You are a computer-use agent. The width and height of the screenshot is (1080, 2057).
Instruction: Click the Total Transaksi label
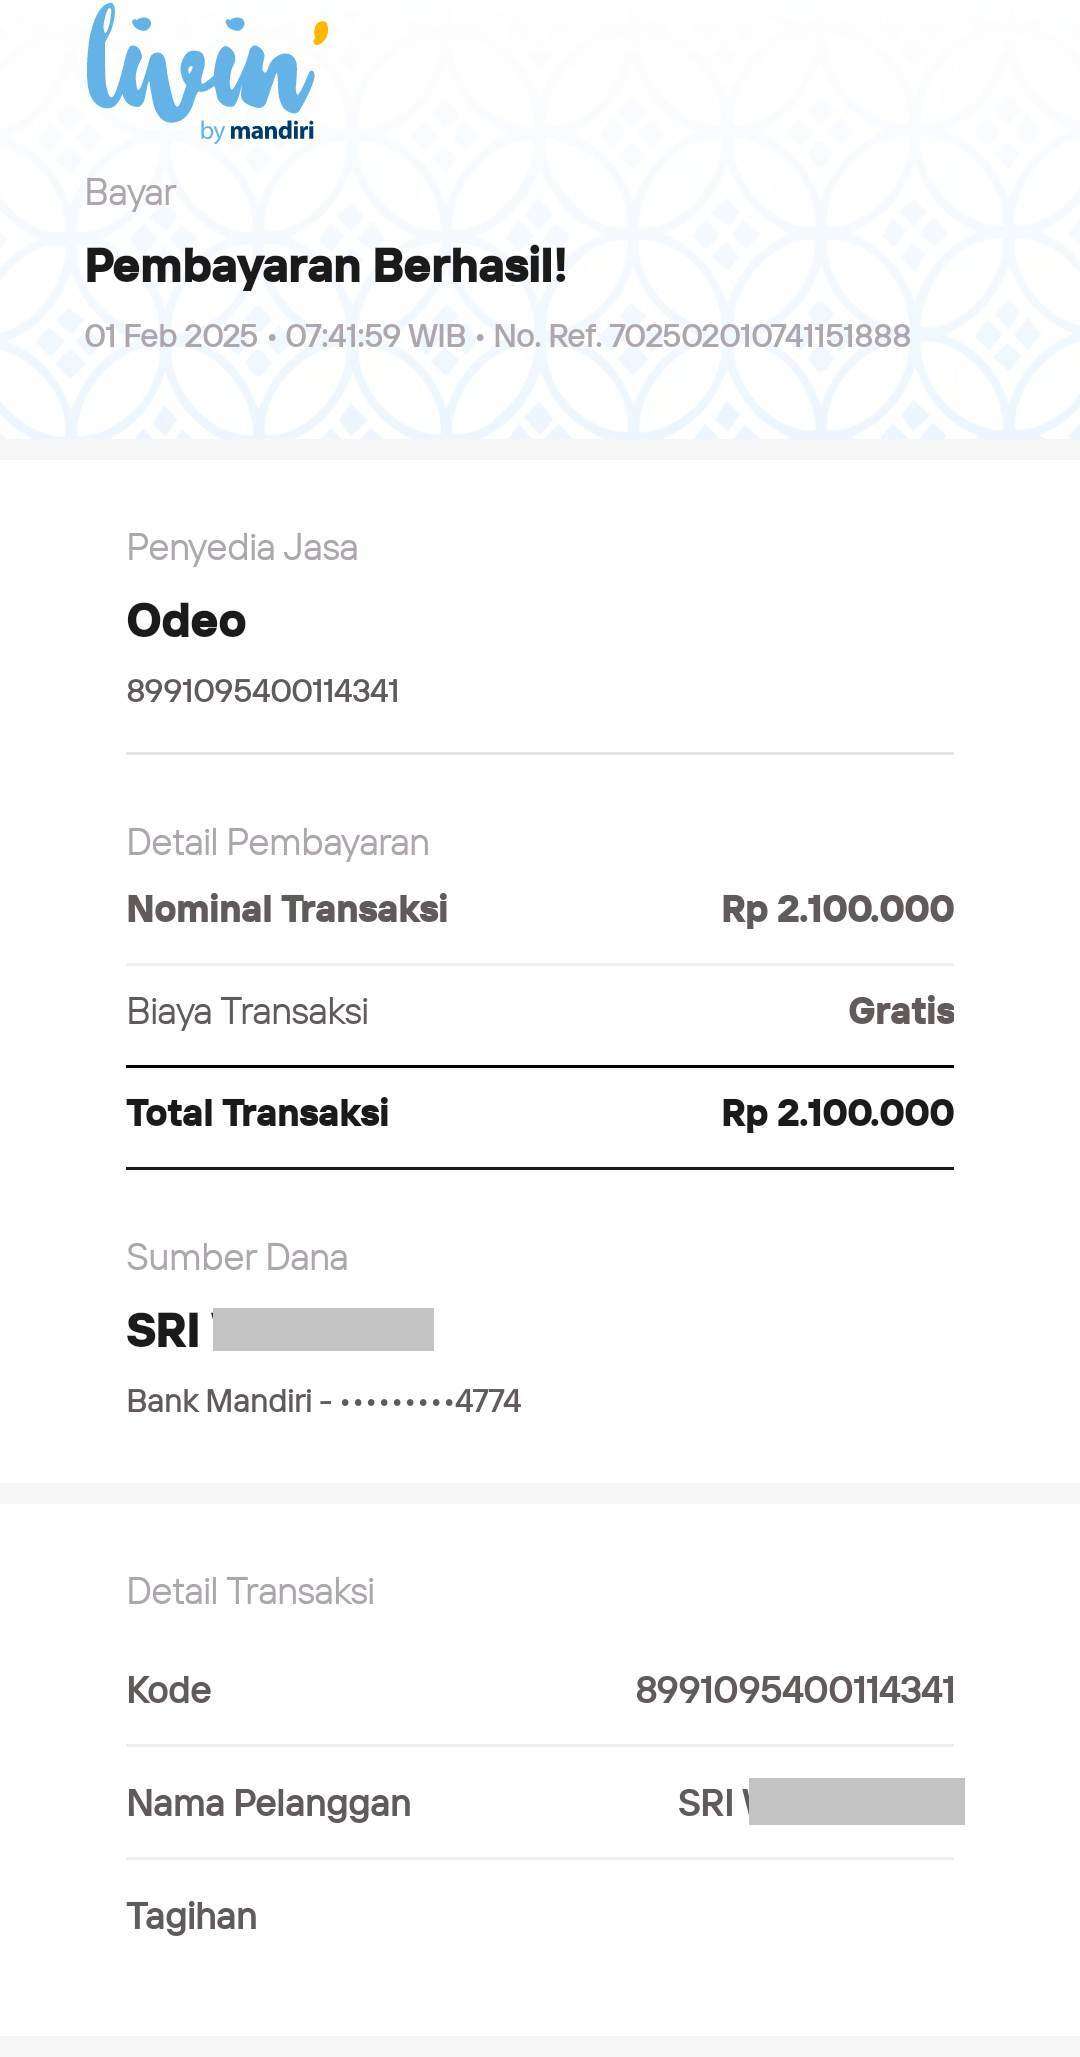(258, 1113)
